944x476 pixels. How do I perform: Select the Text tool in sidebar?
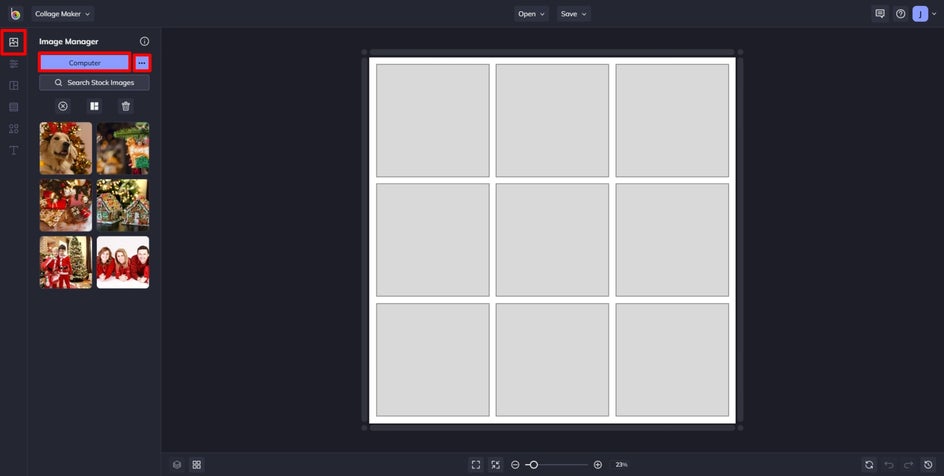14,150
